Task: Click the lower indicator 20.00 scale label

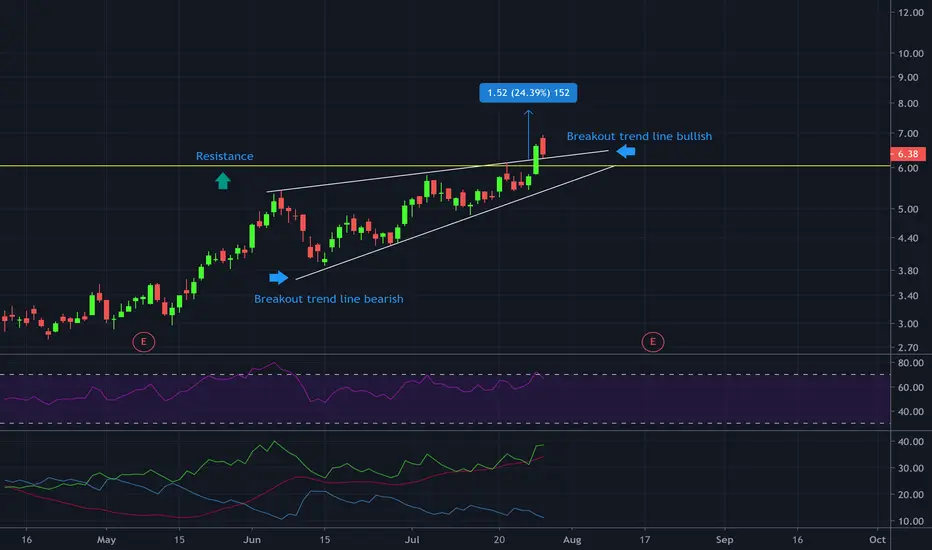Action: pyautogui.click(x=910, y=495)
